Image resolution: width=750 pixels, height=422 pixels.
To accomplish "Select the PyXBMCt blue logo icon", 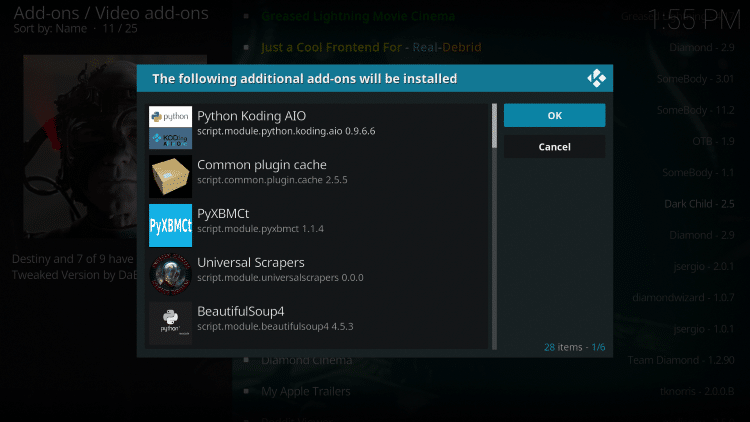I will click(x=170, y=225).
